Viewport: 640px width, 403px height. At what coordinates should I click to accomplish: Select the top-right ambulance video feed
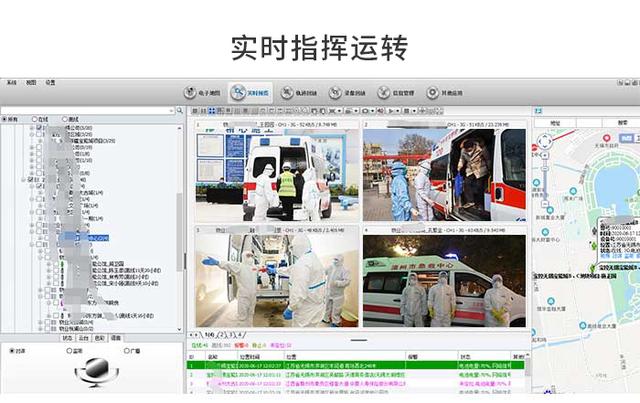pos(444,173)
